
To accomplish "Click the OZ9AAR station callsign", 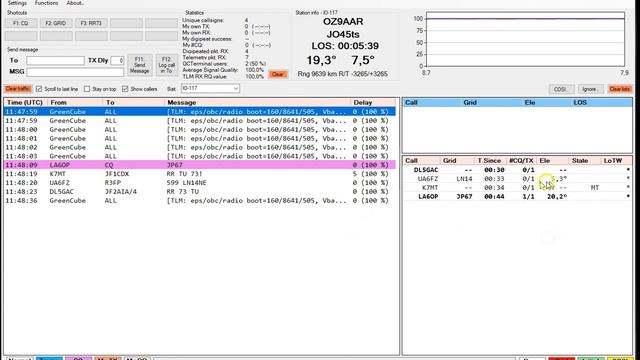I will pos(343,22).
